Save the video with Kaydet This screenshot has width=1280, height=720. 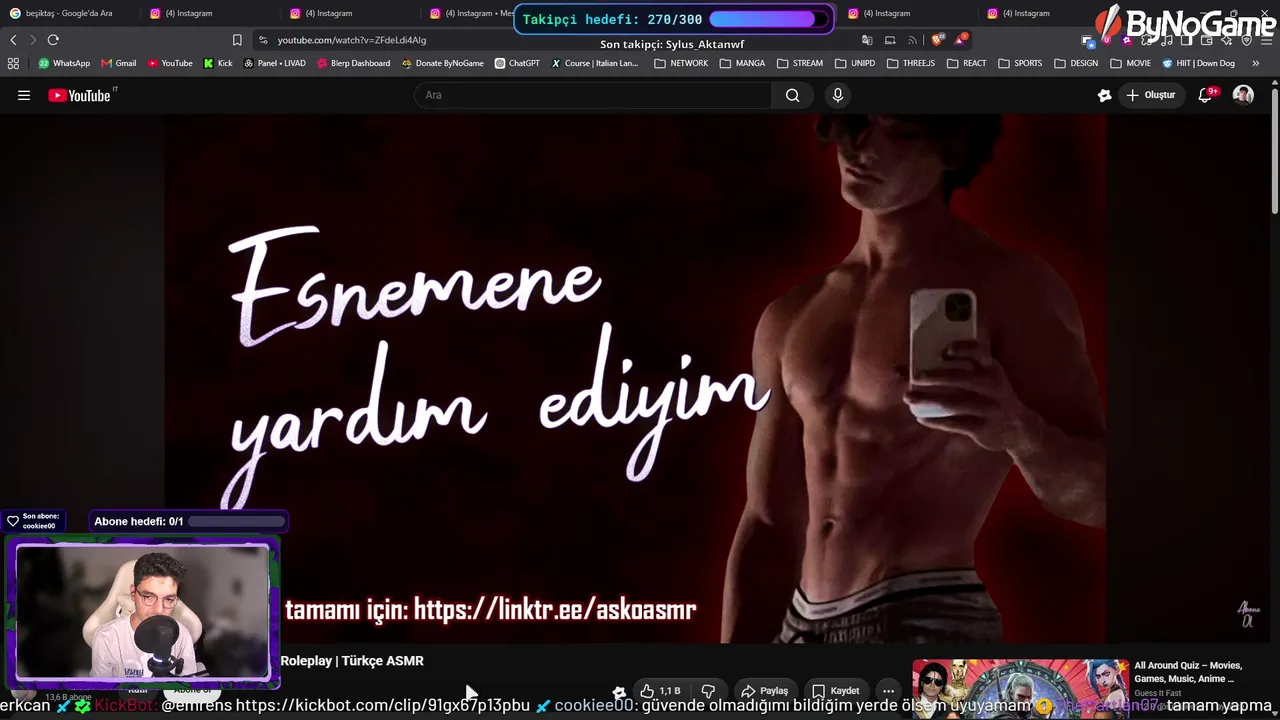coord(836,691)
